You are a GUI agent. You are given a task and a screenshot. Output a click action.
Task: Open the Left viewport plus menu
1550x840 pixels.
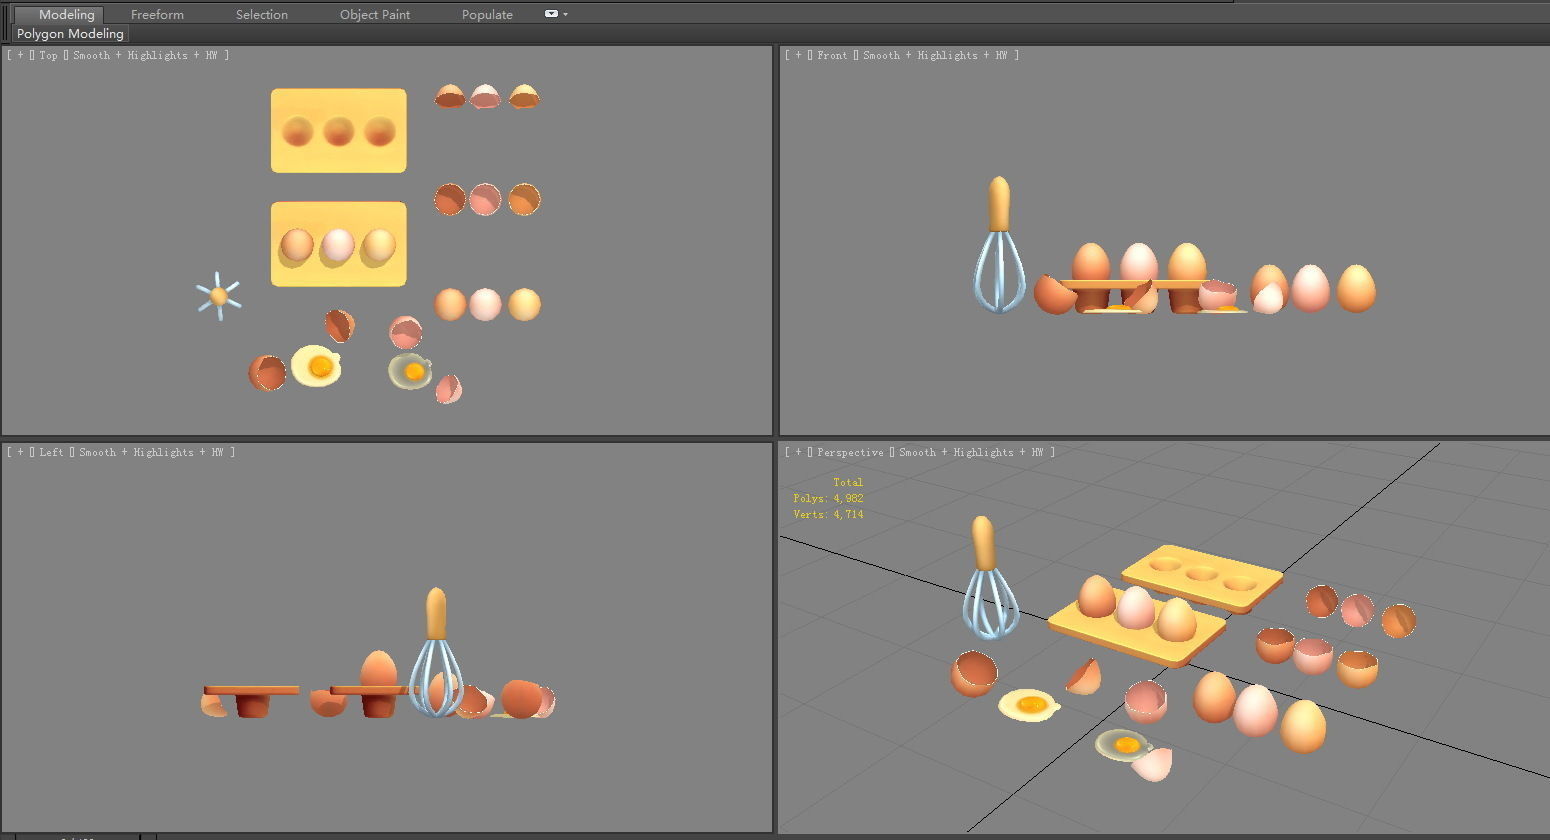[x=20, y=452]
